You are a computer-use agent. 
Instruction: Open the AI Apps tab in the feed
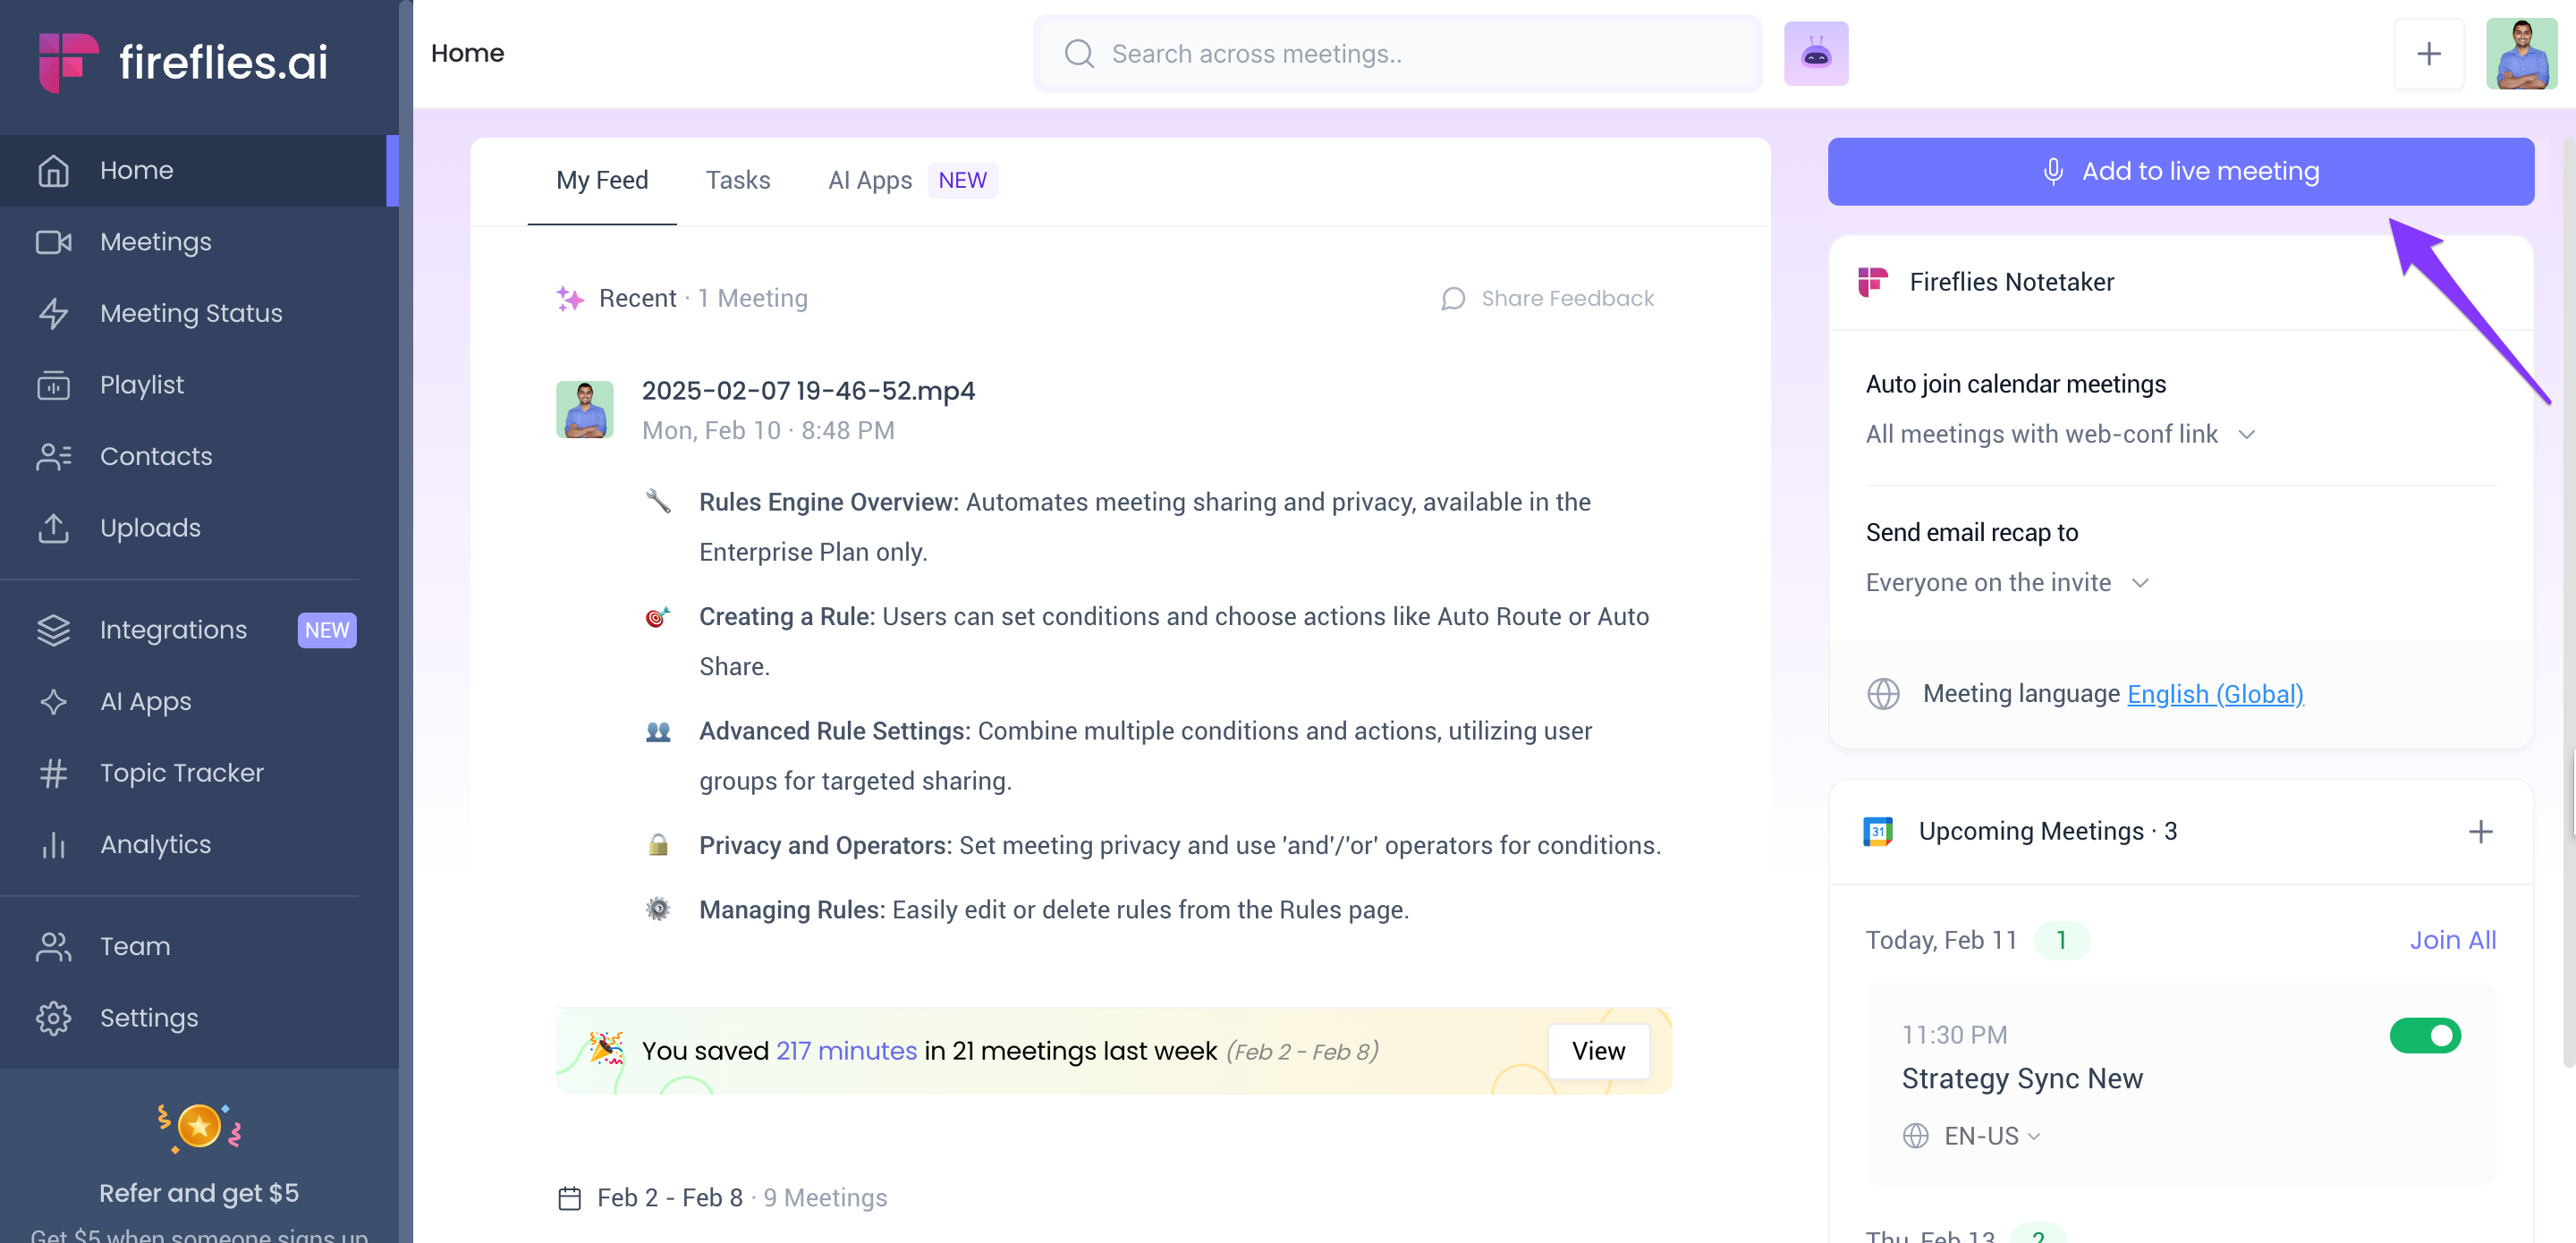[911, 181]
